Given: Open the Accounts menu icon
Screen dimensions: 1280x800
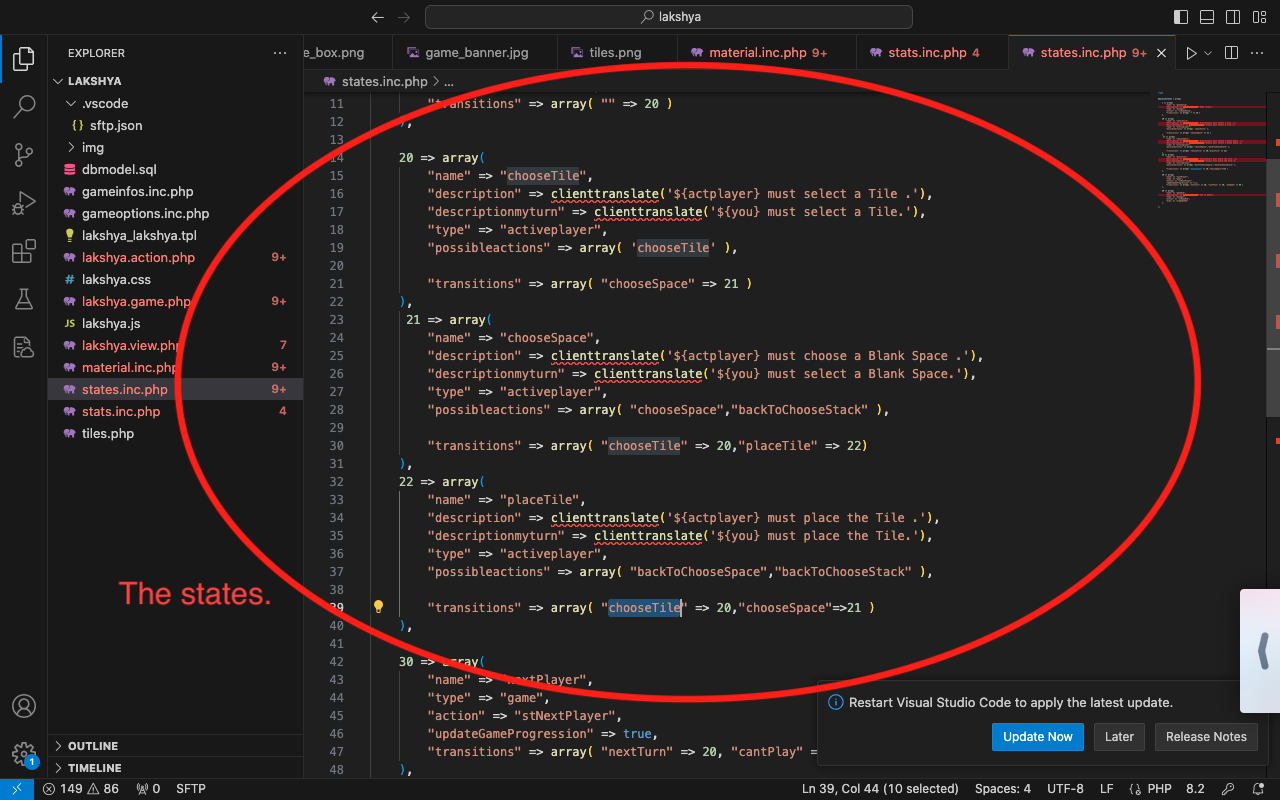Looking at the screenshot, I should pos(23,706).
